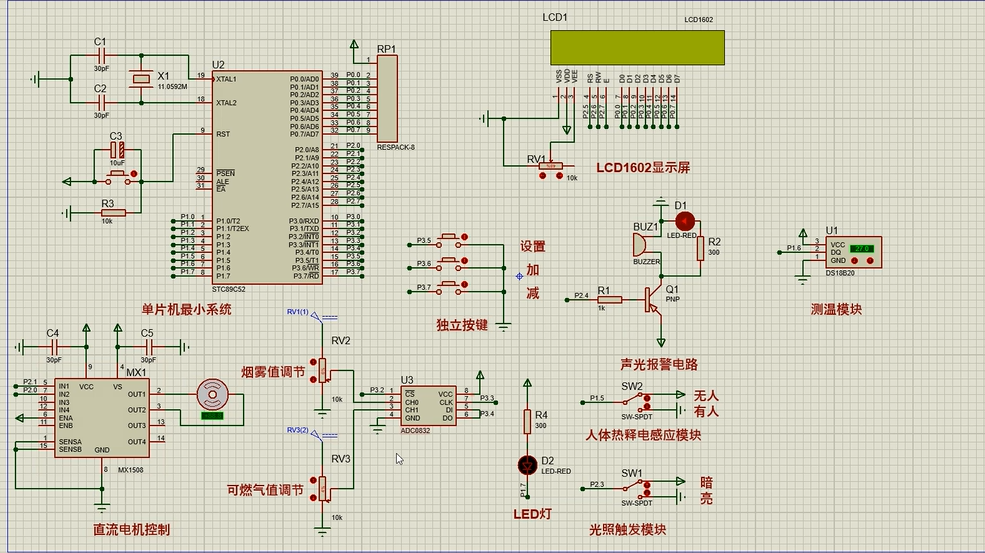
Task: Click the X1 crystal oscillator symbol
Action: pos(140,79)
